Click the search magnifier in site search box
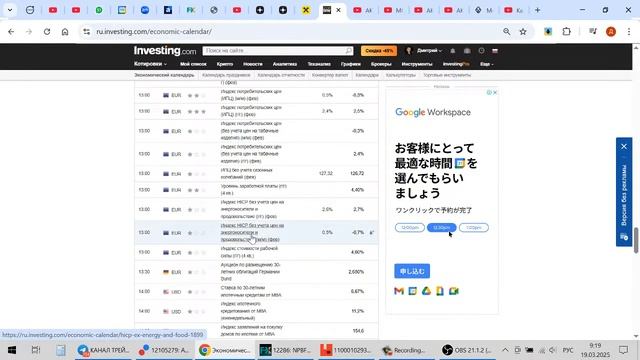This screenshot has height=360, width=640. 349,51
